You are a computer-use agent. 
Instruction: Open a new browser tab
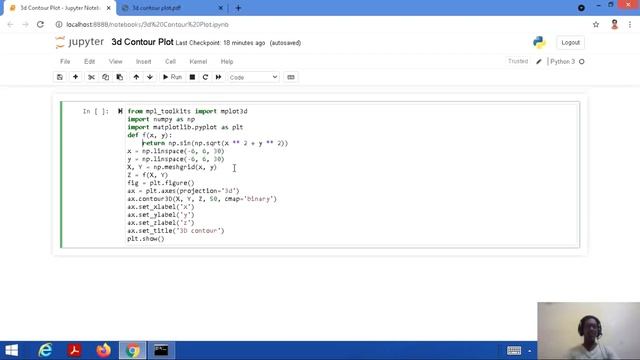click(x=238, y=8)
